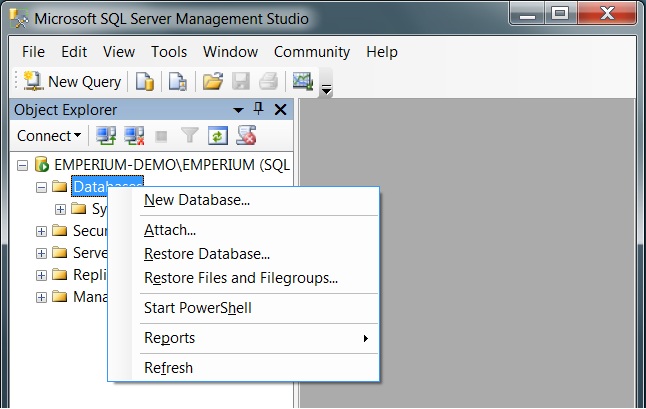Screen dimensions: 646x409
Task: Close the Object Explorer panel
Action: click(280, 110)
